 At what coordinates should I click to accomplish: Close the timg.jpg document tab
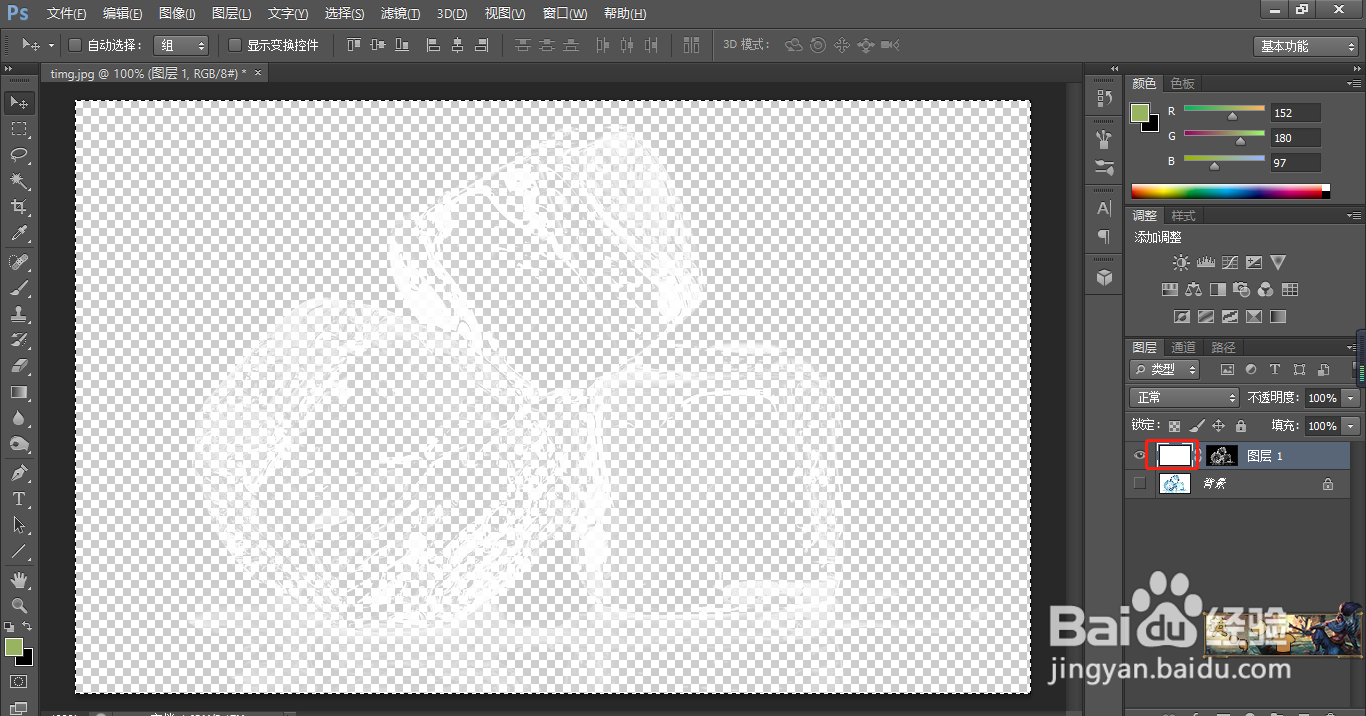258,73
